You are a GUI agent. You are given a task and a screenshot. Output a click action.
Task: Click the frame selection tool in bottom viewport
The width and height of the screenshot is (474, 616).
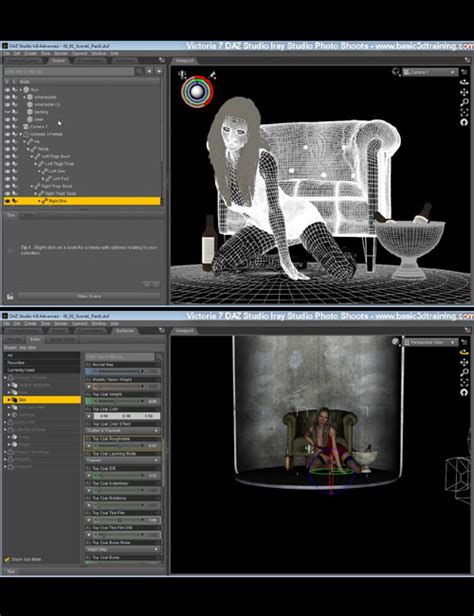pyautogui.click(x=464, y=382)
